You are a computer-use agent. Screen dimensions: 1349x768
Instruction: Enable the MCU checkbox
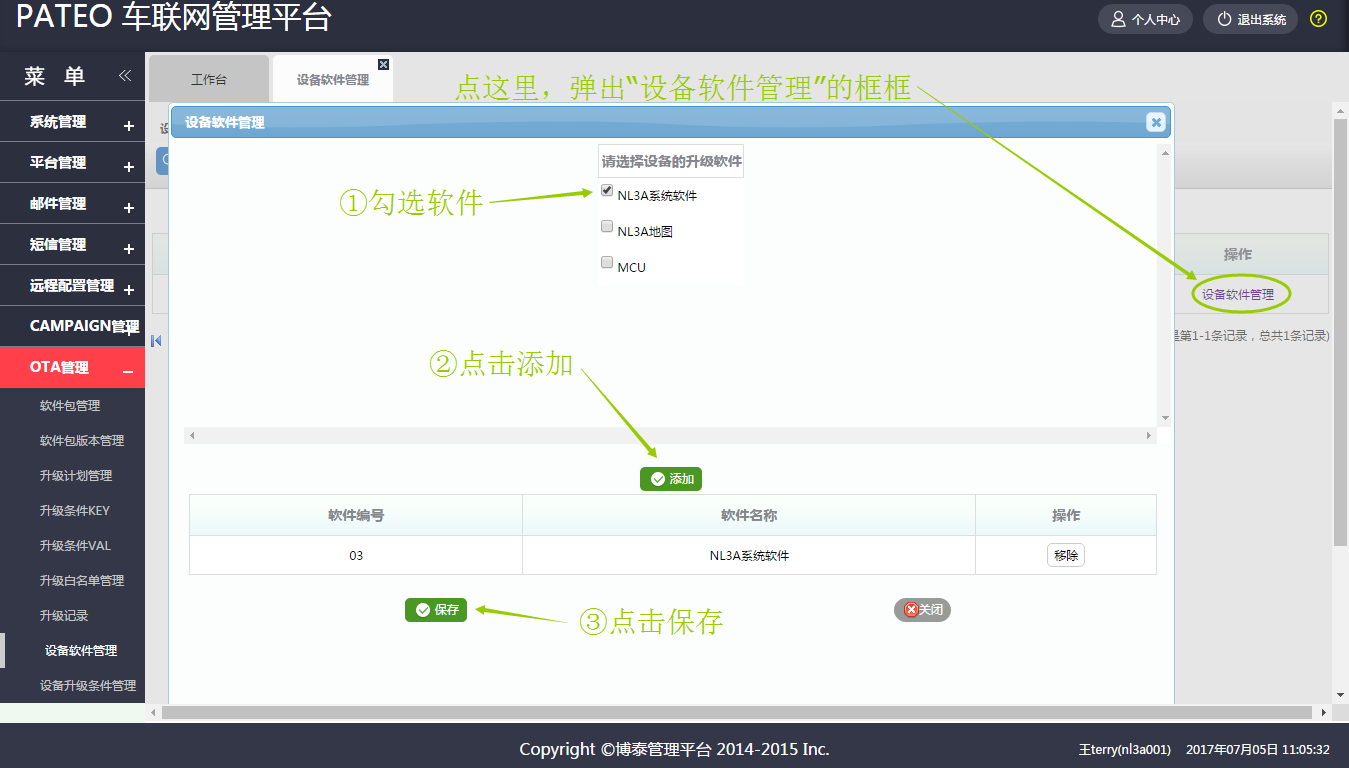[607, 263]
